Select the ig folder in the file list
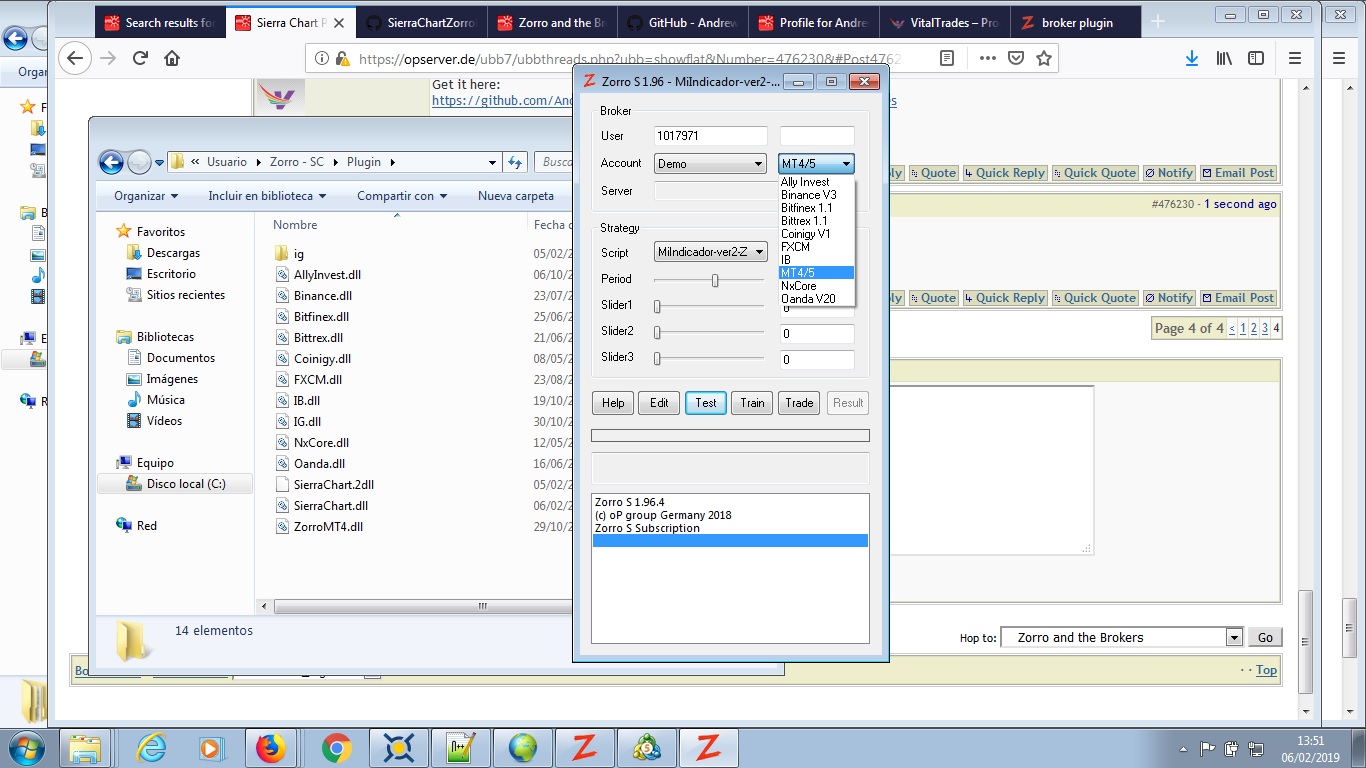 (x=298, y=254)
